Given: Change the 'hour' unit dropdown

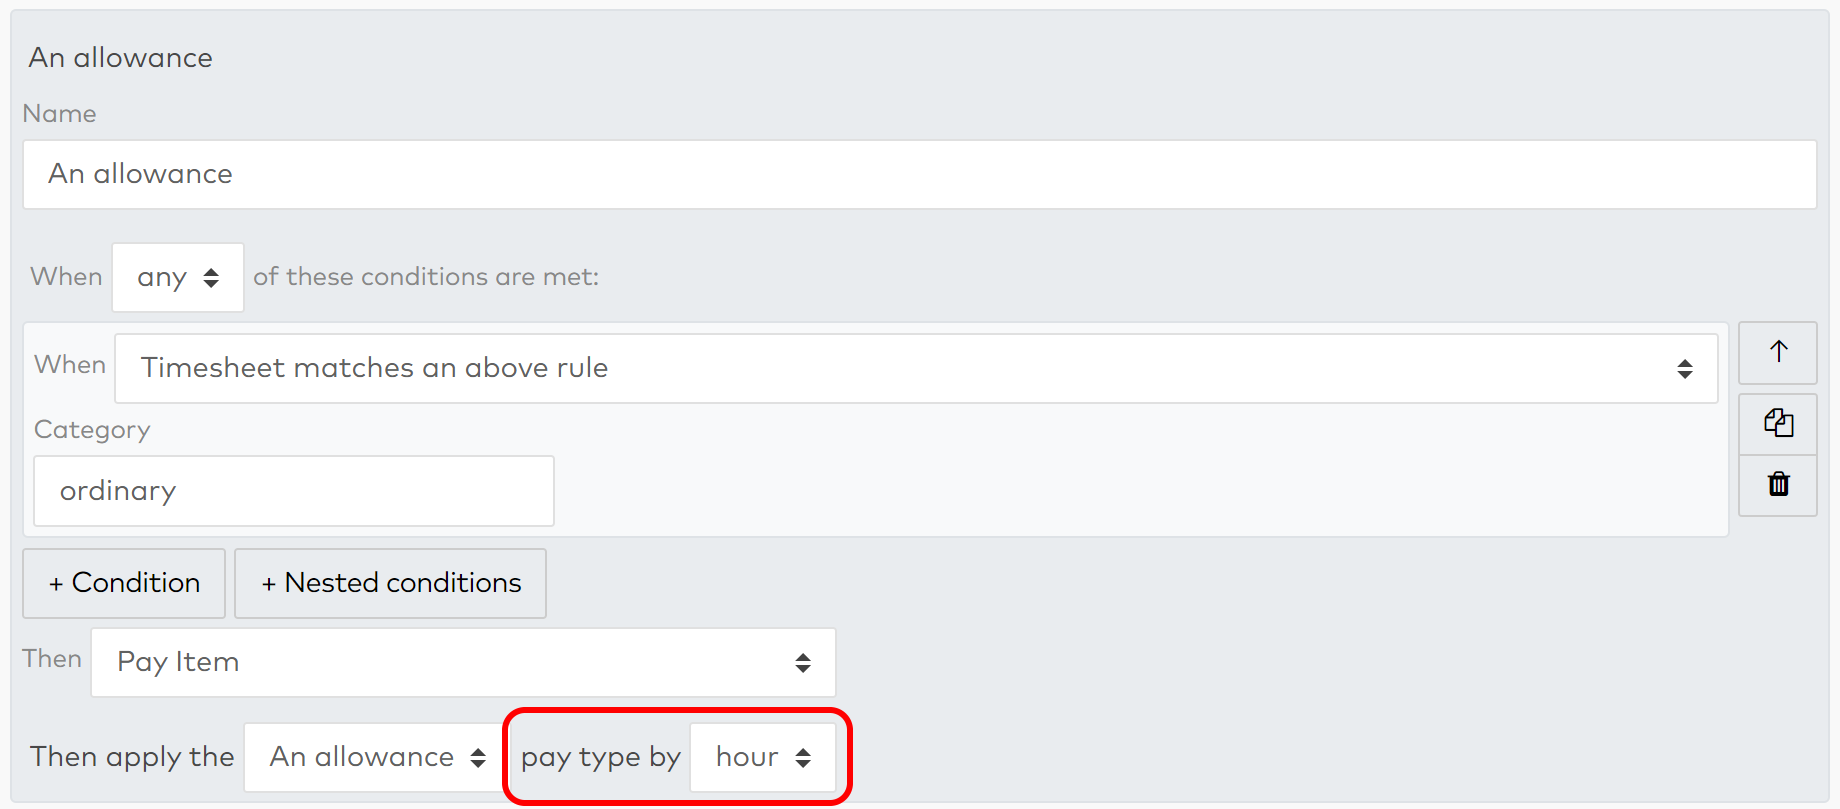Looking at the screenshot, I should [x=763, y=757].
